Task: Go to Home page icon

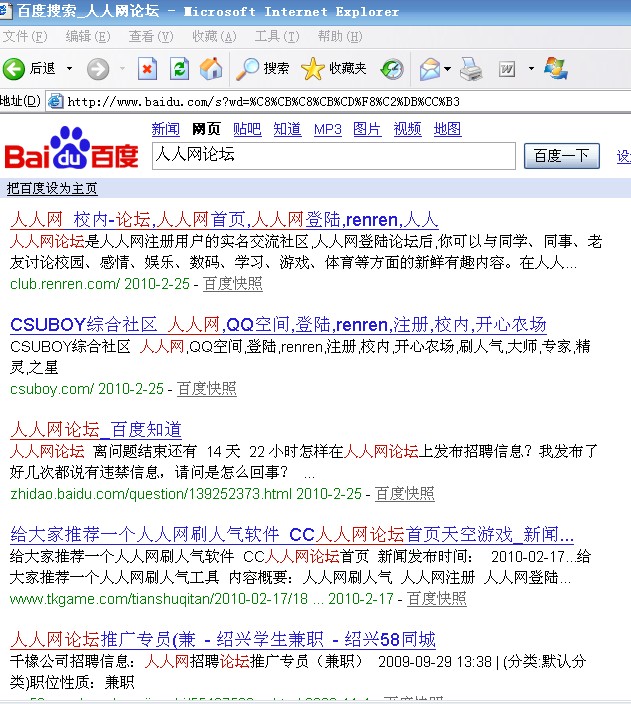Action: click(211, 68)
